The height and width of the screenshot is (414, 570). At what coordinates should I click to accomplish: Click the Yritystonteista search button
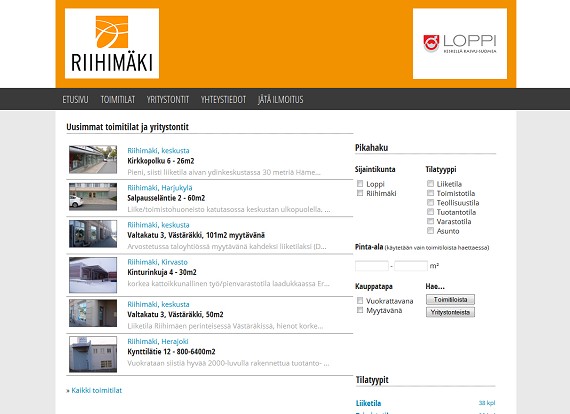(450, 312)
